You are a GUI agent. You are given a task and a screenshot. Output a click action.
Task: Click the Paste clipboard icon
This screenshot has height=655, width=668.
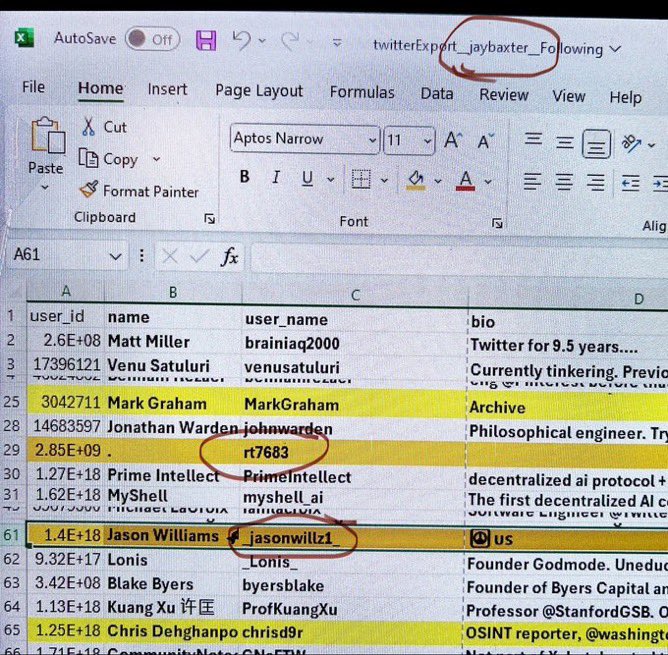pos(47,135)
